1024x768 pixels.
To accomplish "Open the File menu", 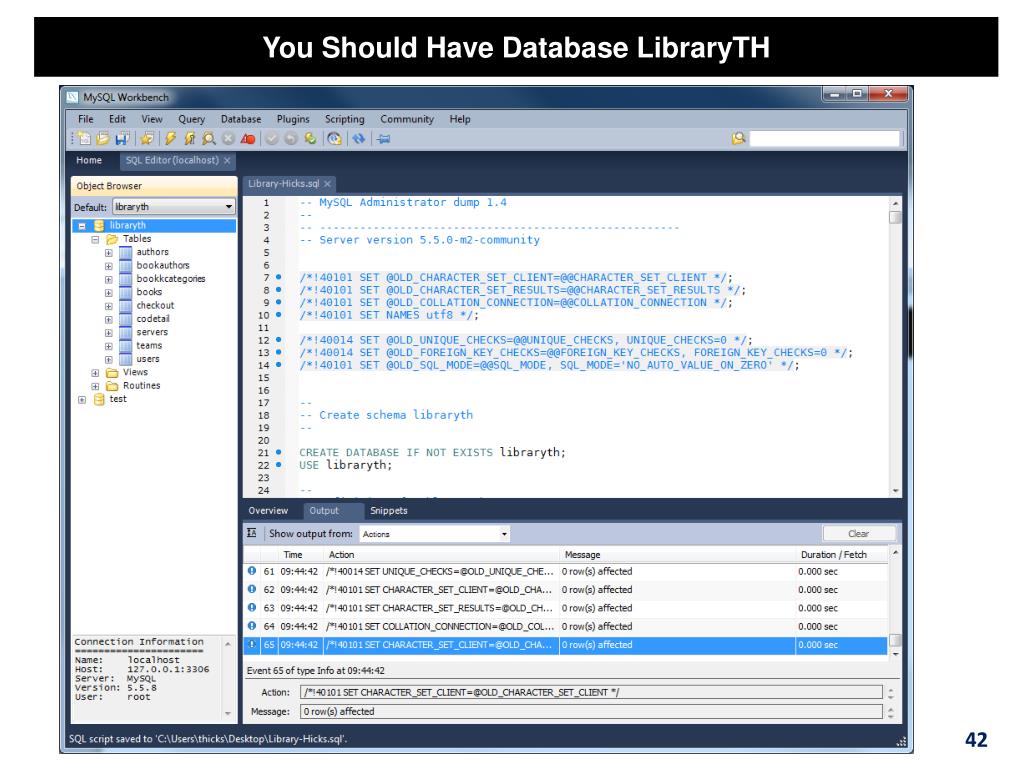I will click(x=86, y=119).
